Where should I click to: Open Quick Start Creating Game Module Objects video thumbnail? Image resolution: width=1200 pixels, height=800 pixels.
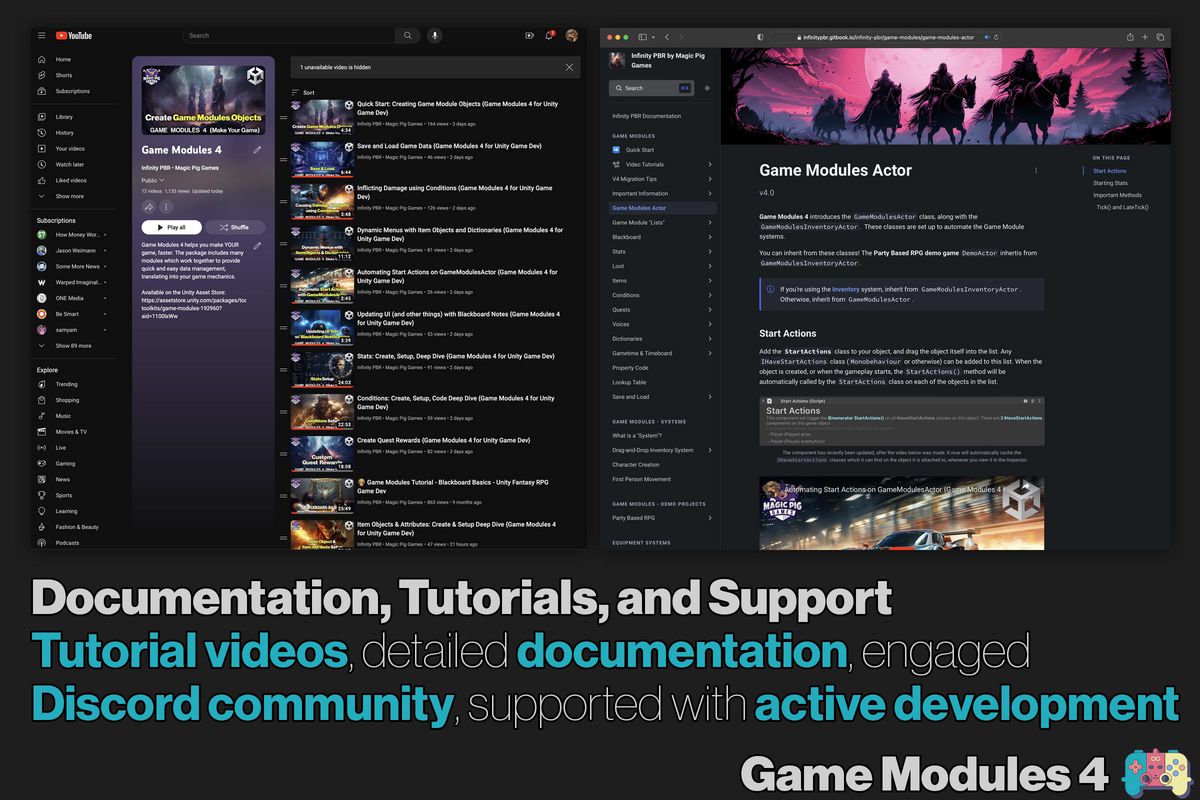pyautogui.click(x=322, y=117)
